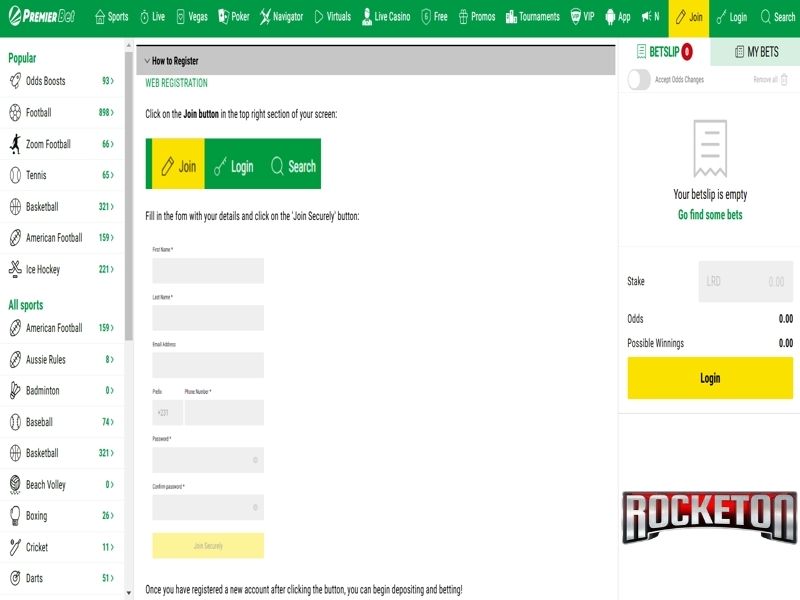The height and width of the screenshot is (600, 800).
Task: Open the Sports menu
Action: 111,17
